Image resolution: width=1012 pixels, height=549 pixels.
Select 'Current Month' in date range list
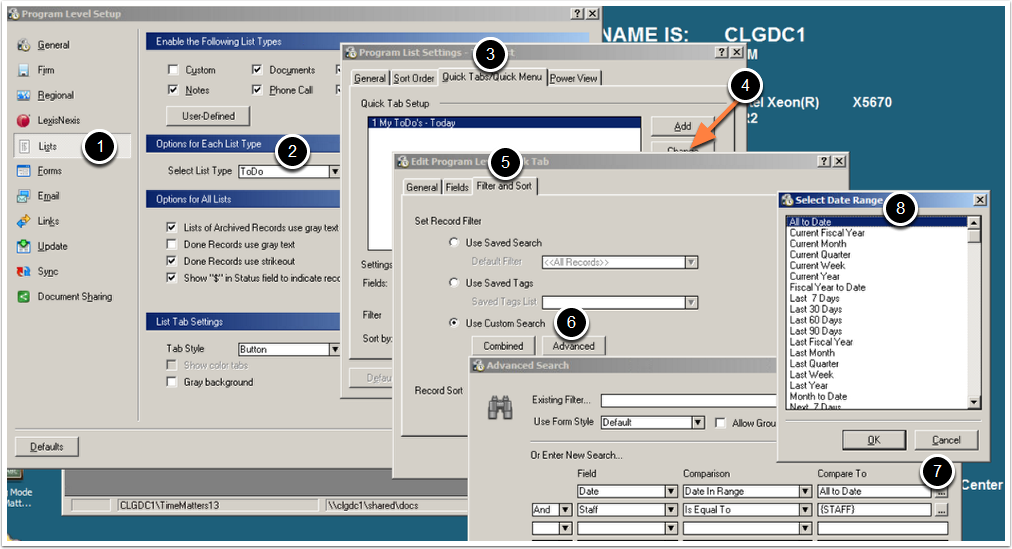point(818,244)
